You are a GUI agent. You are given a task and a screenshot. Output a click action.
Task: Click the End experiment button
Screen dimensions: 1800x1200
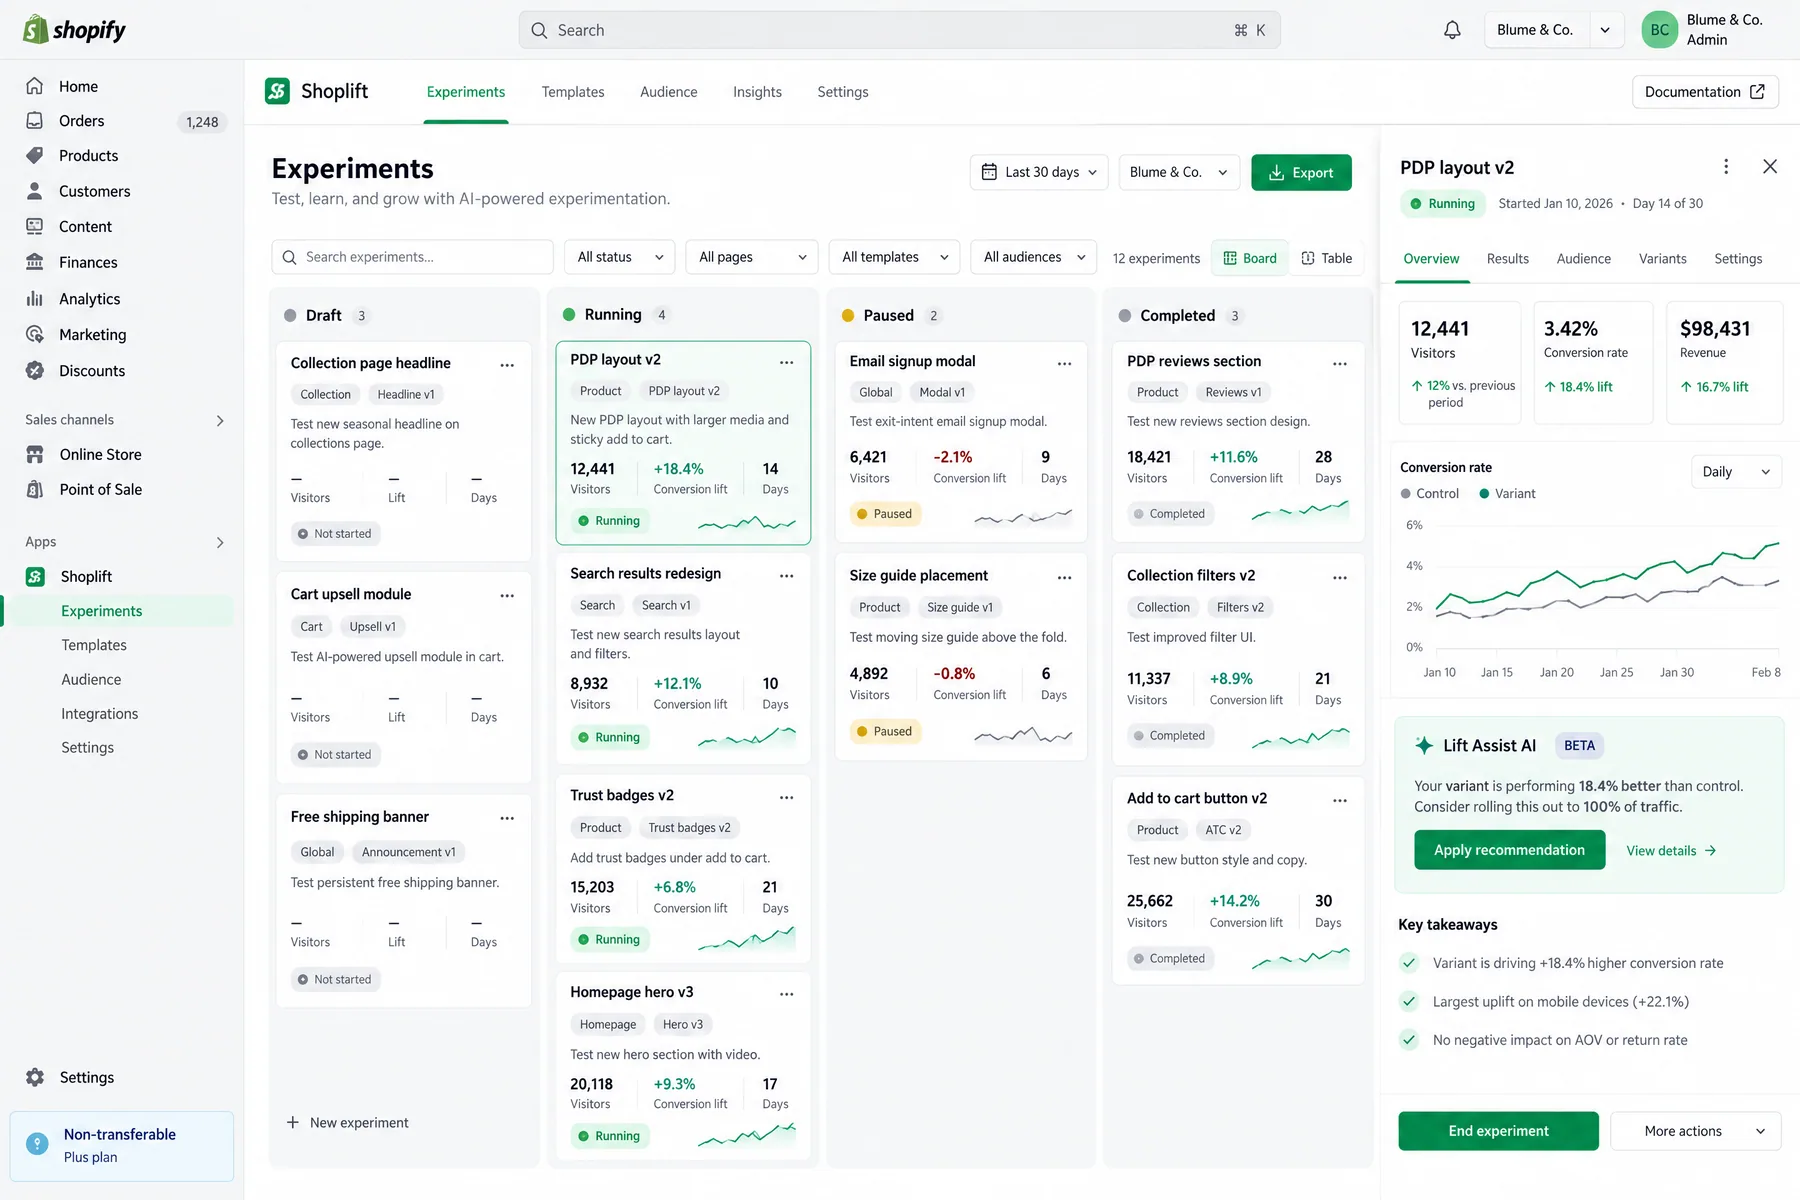1498,1131
